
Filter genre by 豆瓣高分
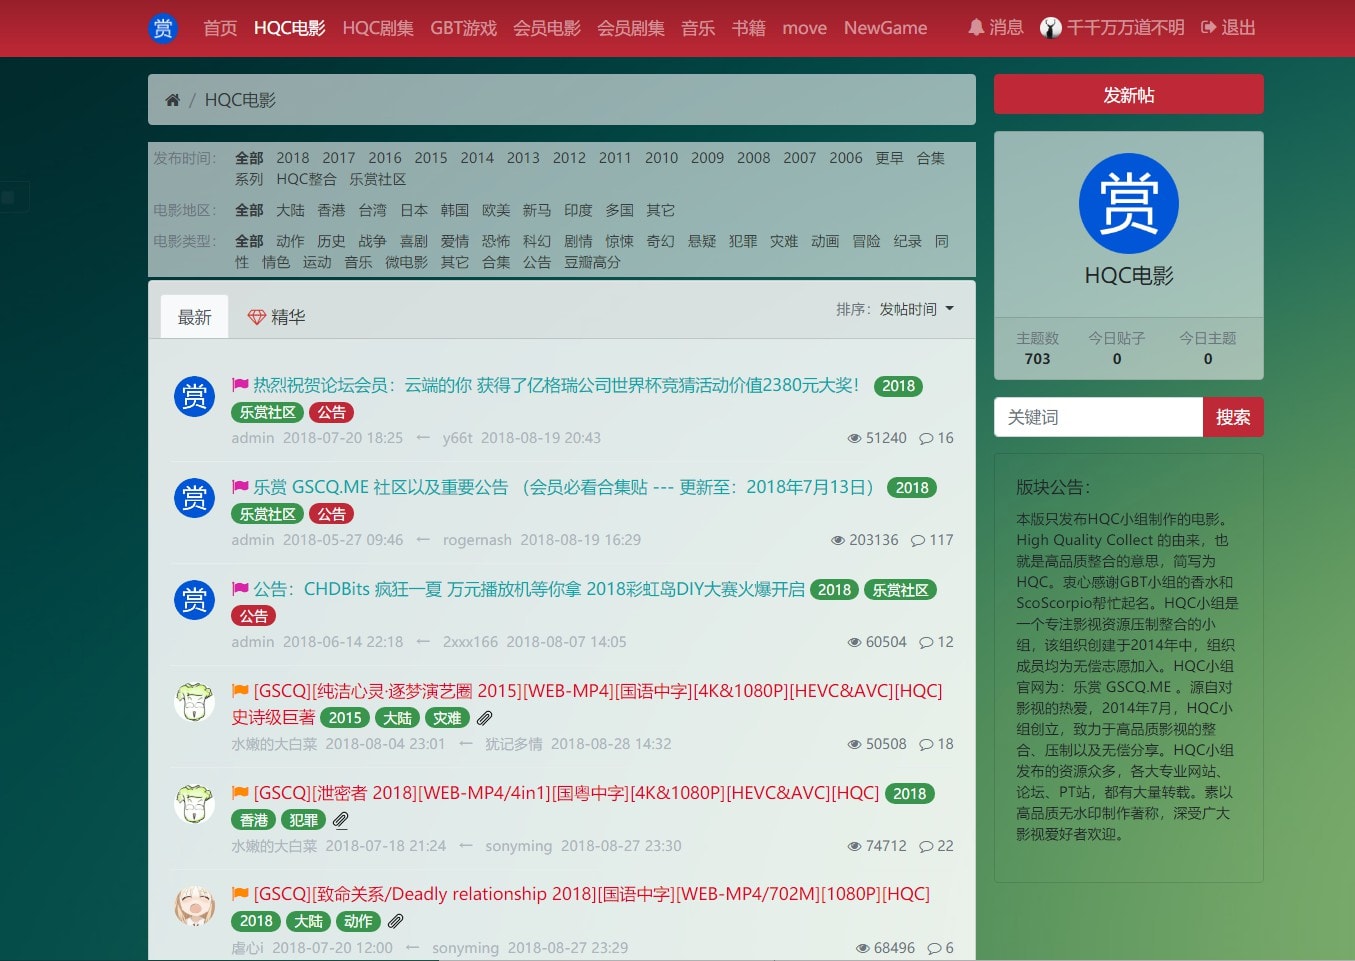pyautogui.click(x=592, y=262)
